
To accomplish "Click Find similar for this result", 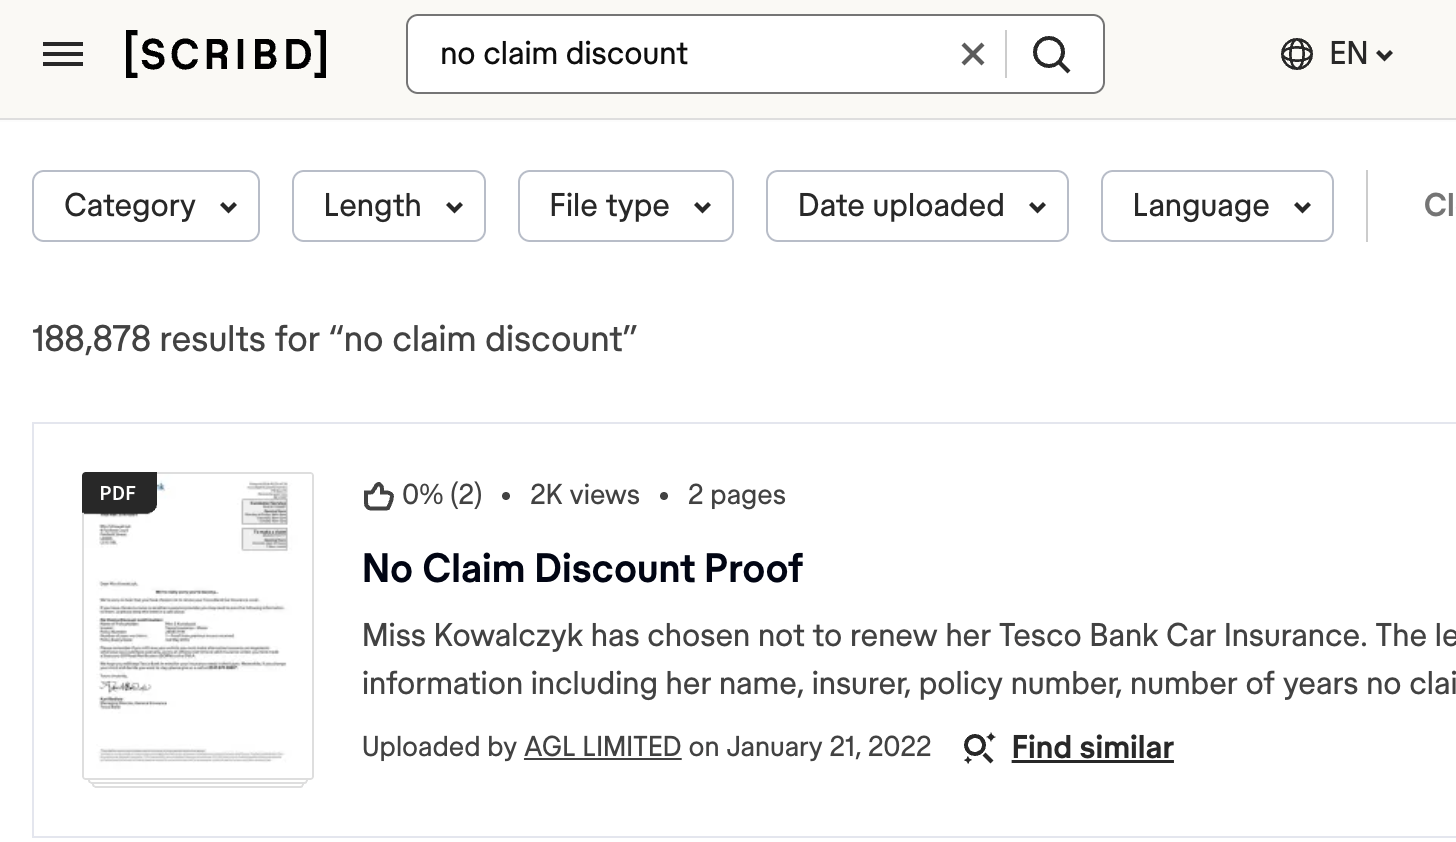I will pyautogui.click(x=1092, y=747).
